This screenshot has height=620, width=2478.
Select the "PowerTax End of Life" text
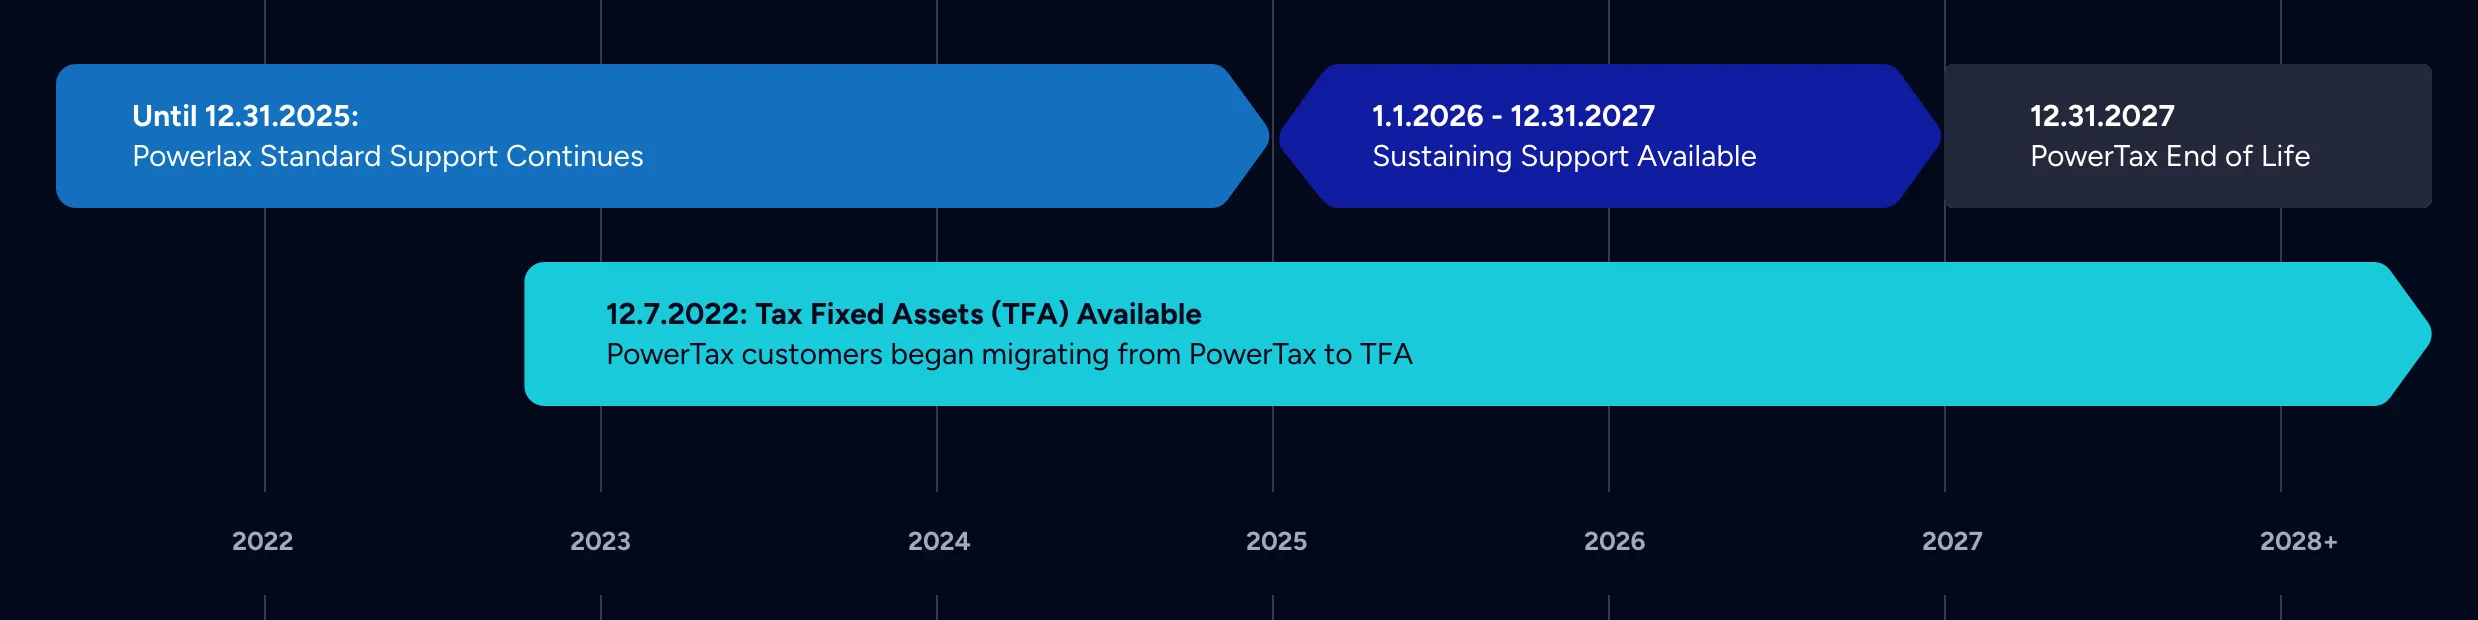click(2170, 156)
